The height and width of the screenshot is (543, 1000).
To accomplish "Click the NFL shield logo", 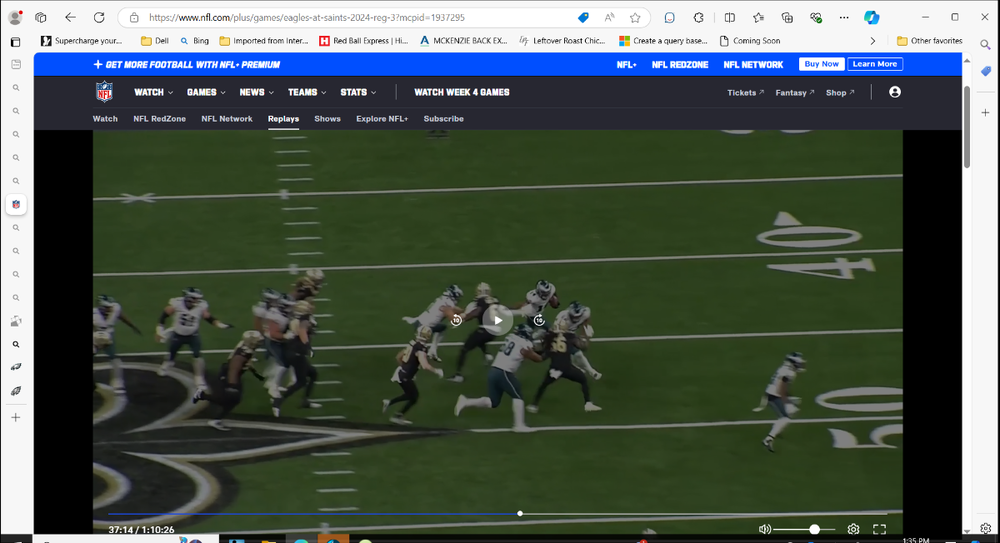I will point(105,92).
